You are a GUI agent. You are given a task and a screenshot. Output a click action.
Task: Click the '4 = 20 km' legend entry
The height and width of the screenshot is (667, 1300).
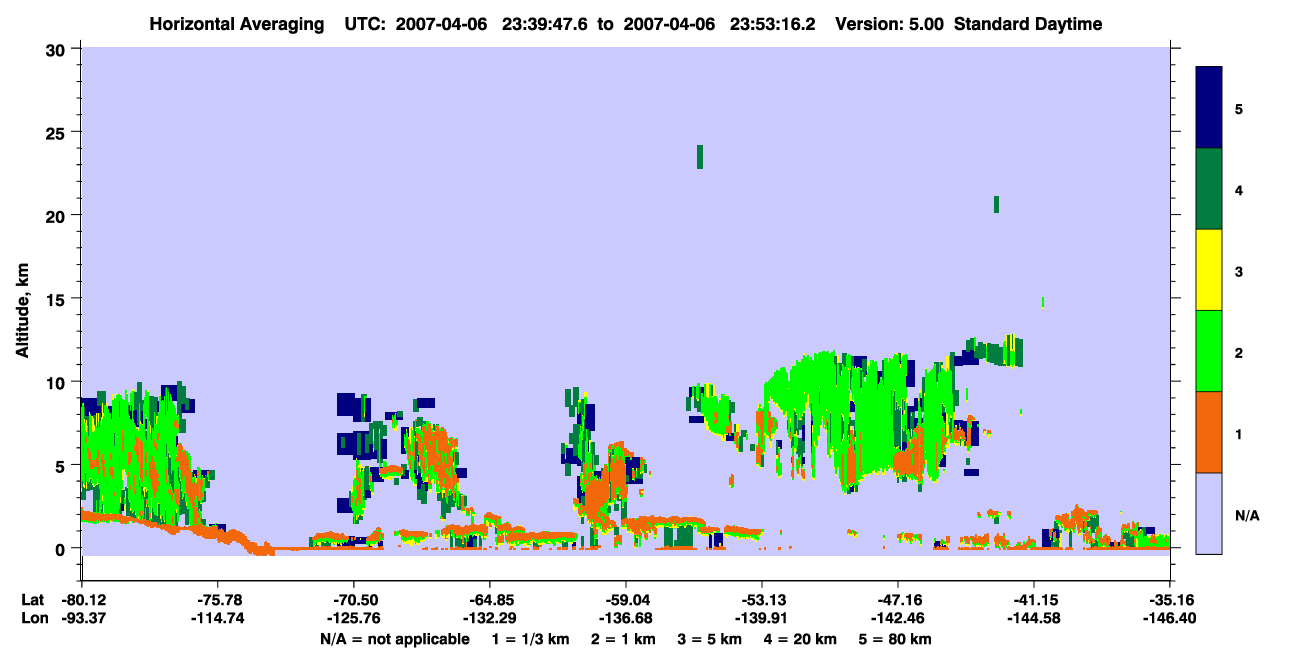click(802, 639)
